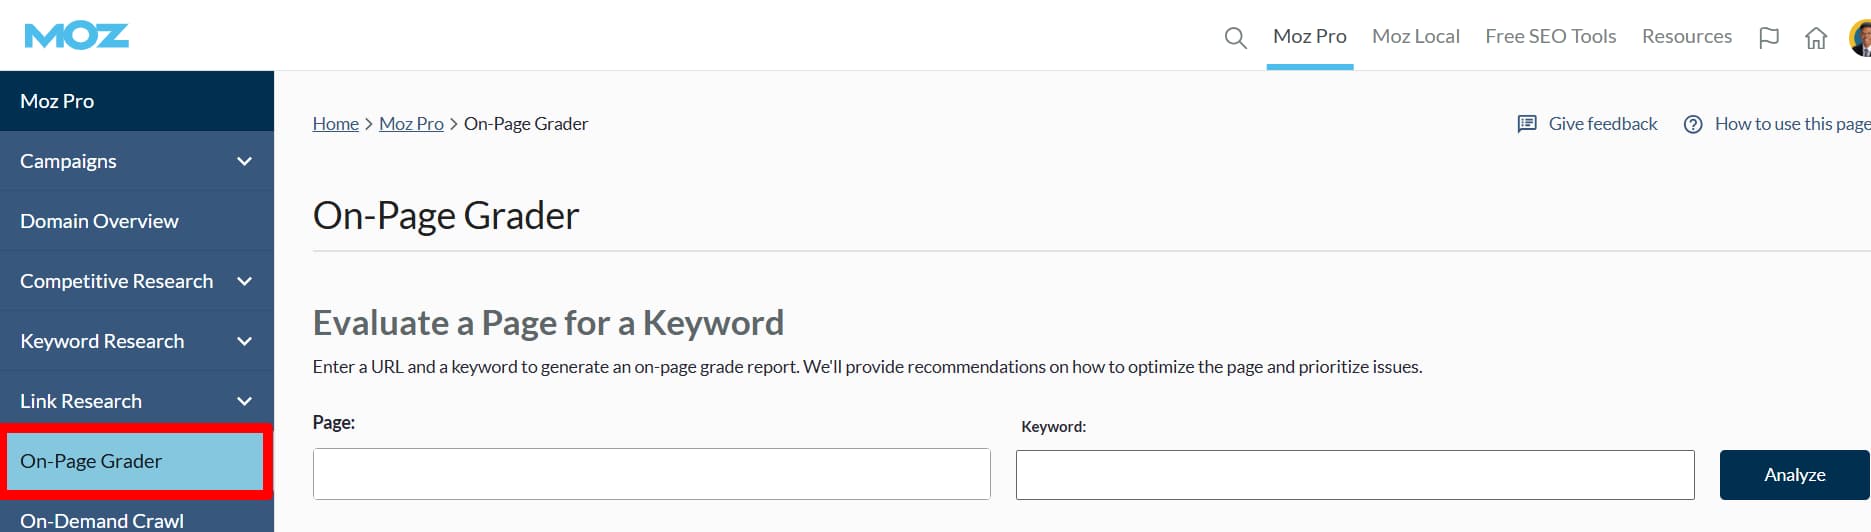Open the user profile avatar
Image resolution: width=1871 pixels, height=532 pixels.
(x=1861, y=38)
